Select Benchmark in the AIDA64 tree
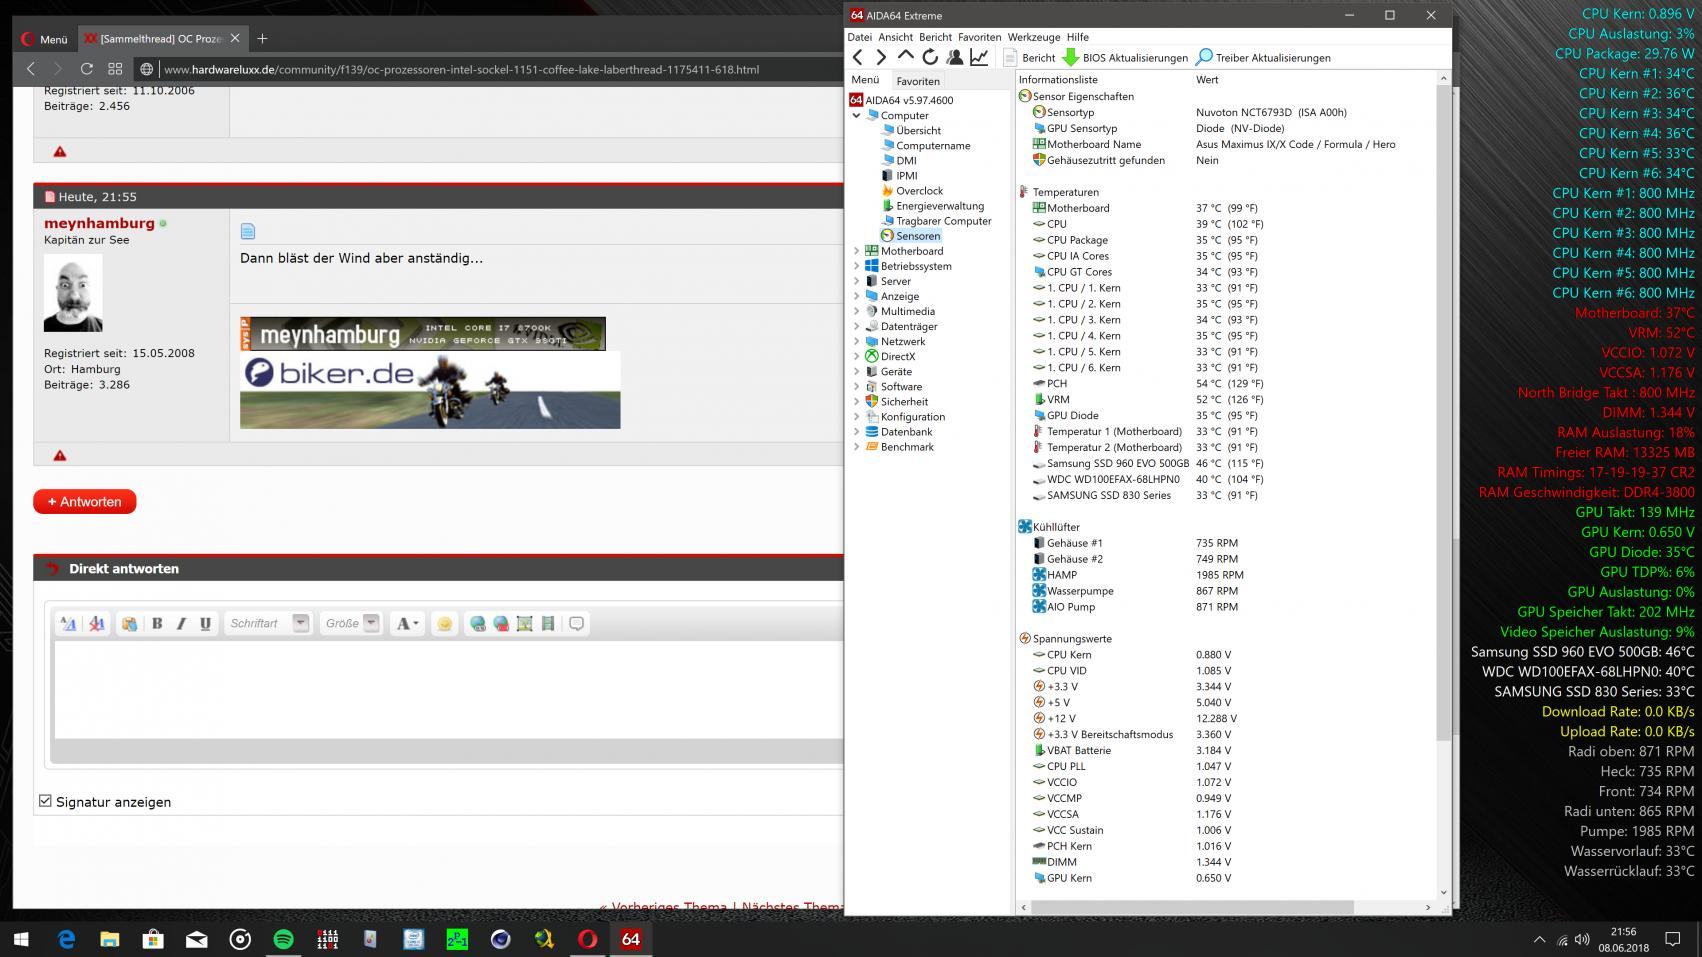 pos(907,447)
